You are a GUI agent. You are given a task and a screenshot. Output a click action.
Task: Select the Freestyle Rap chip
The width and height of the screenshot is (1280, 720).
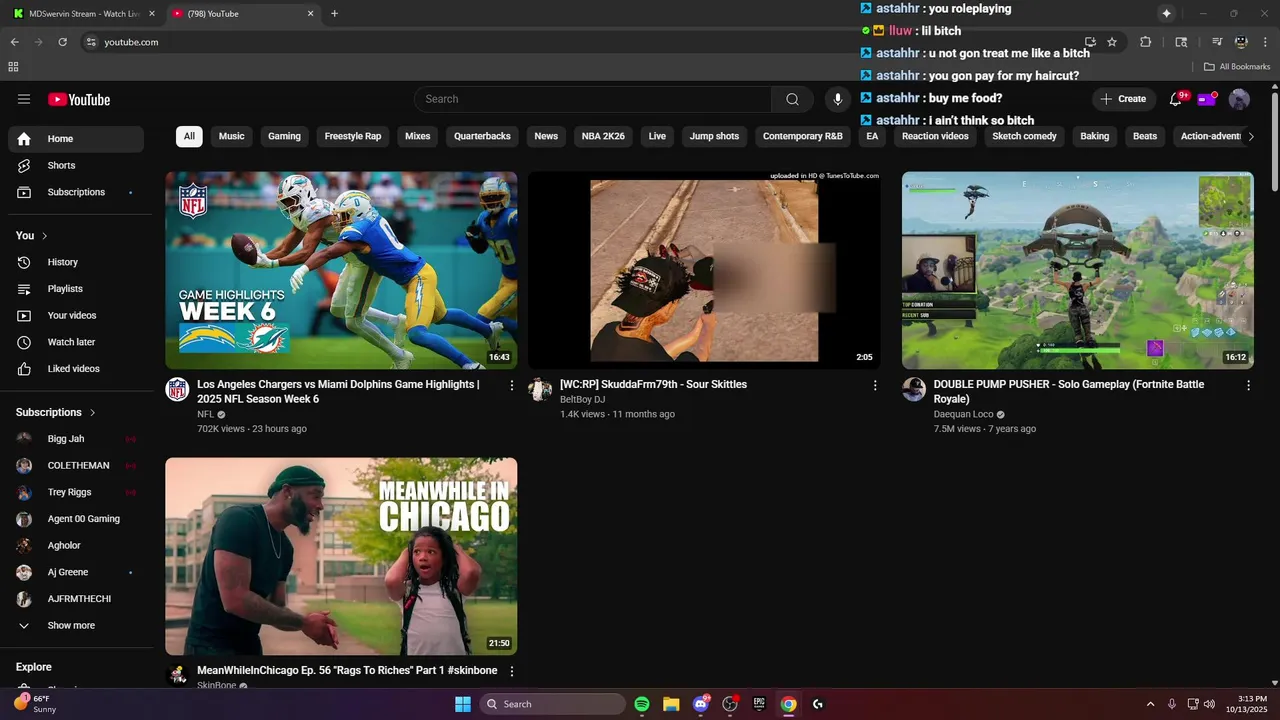click(x=353, y=136)
